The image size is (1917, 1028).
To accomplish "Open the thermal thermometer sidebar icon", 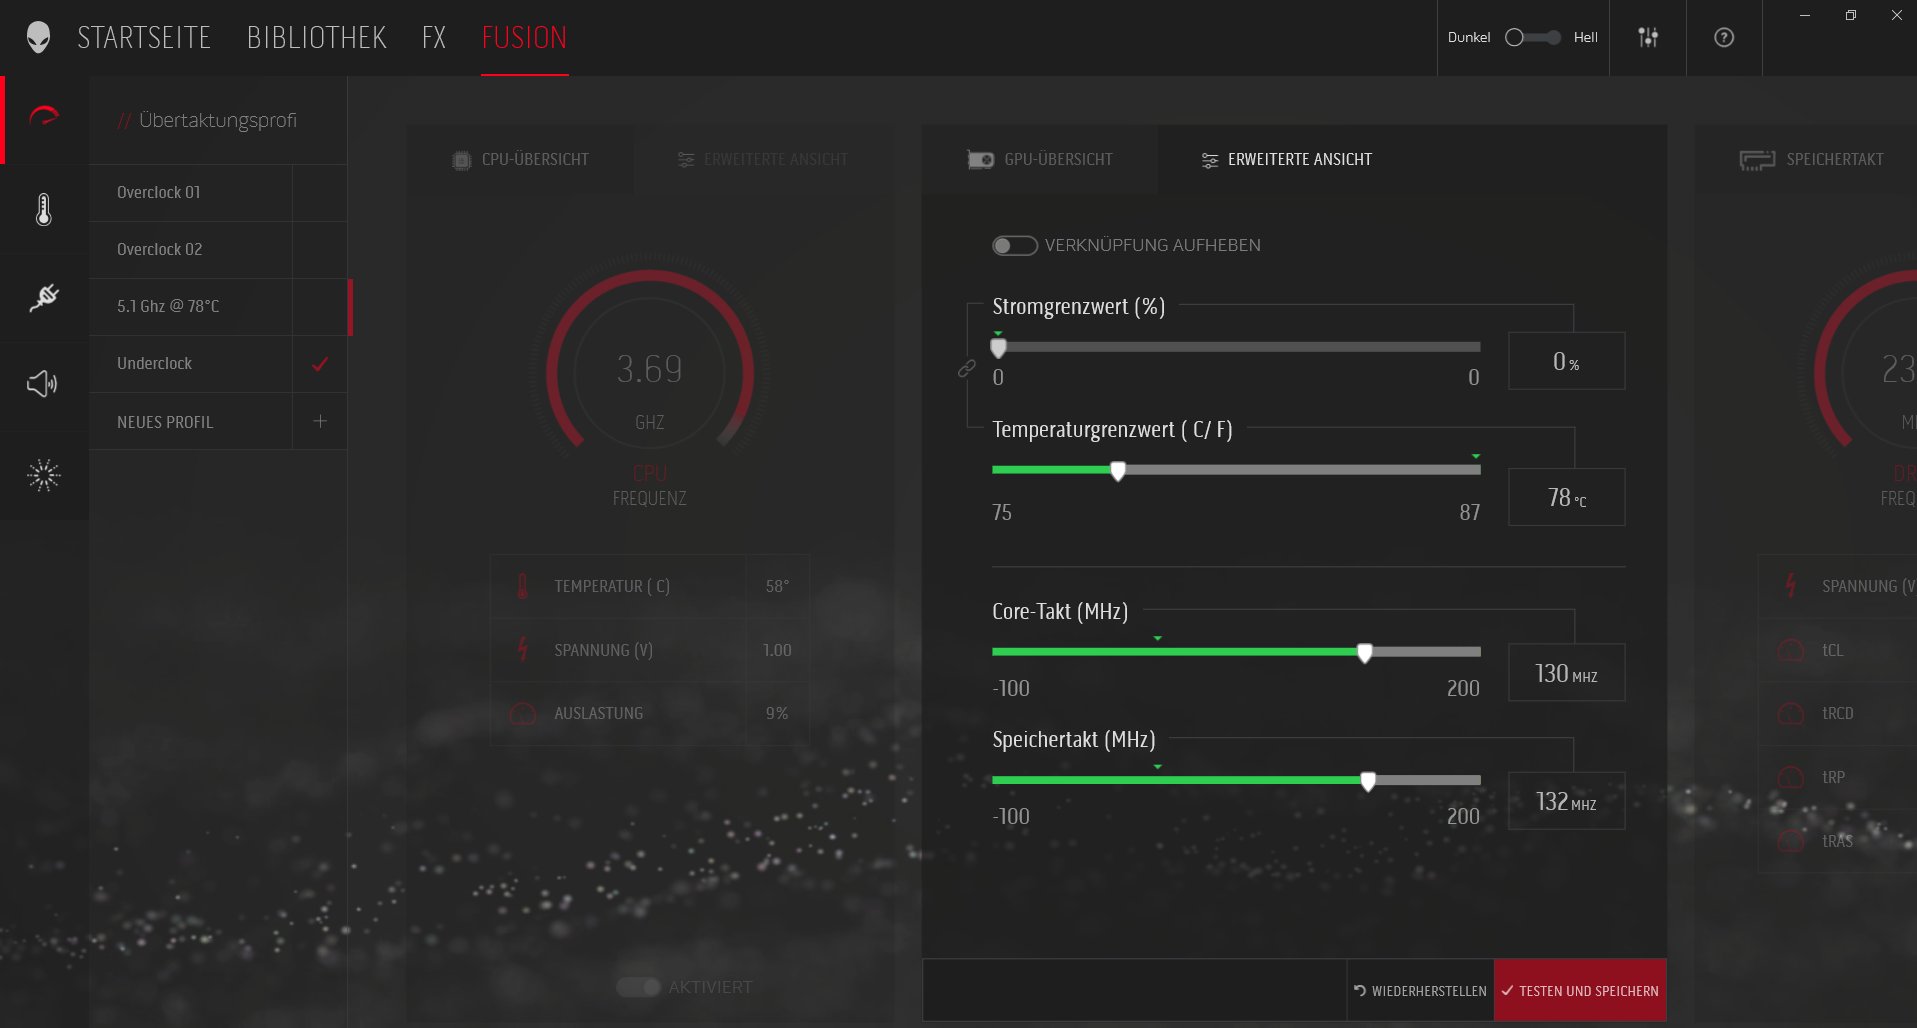I will (x=44, y=209).
